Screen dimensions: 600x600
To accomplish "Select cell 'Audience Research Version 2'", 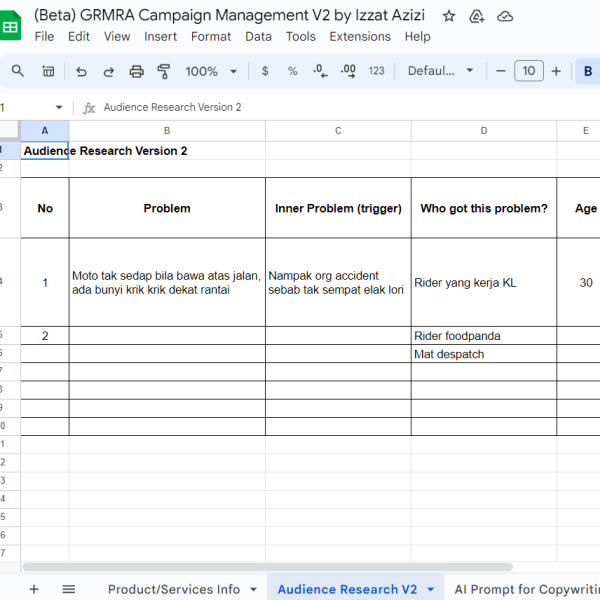I will point(45,151).
